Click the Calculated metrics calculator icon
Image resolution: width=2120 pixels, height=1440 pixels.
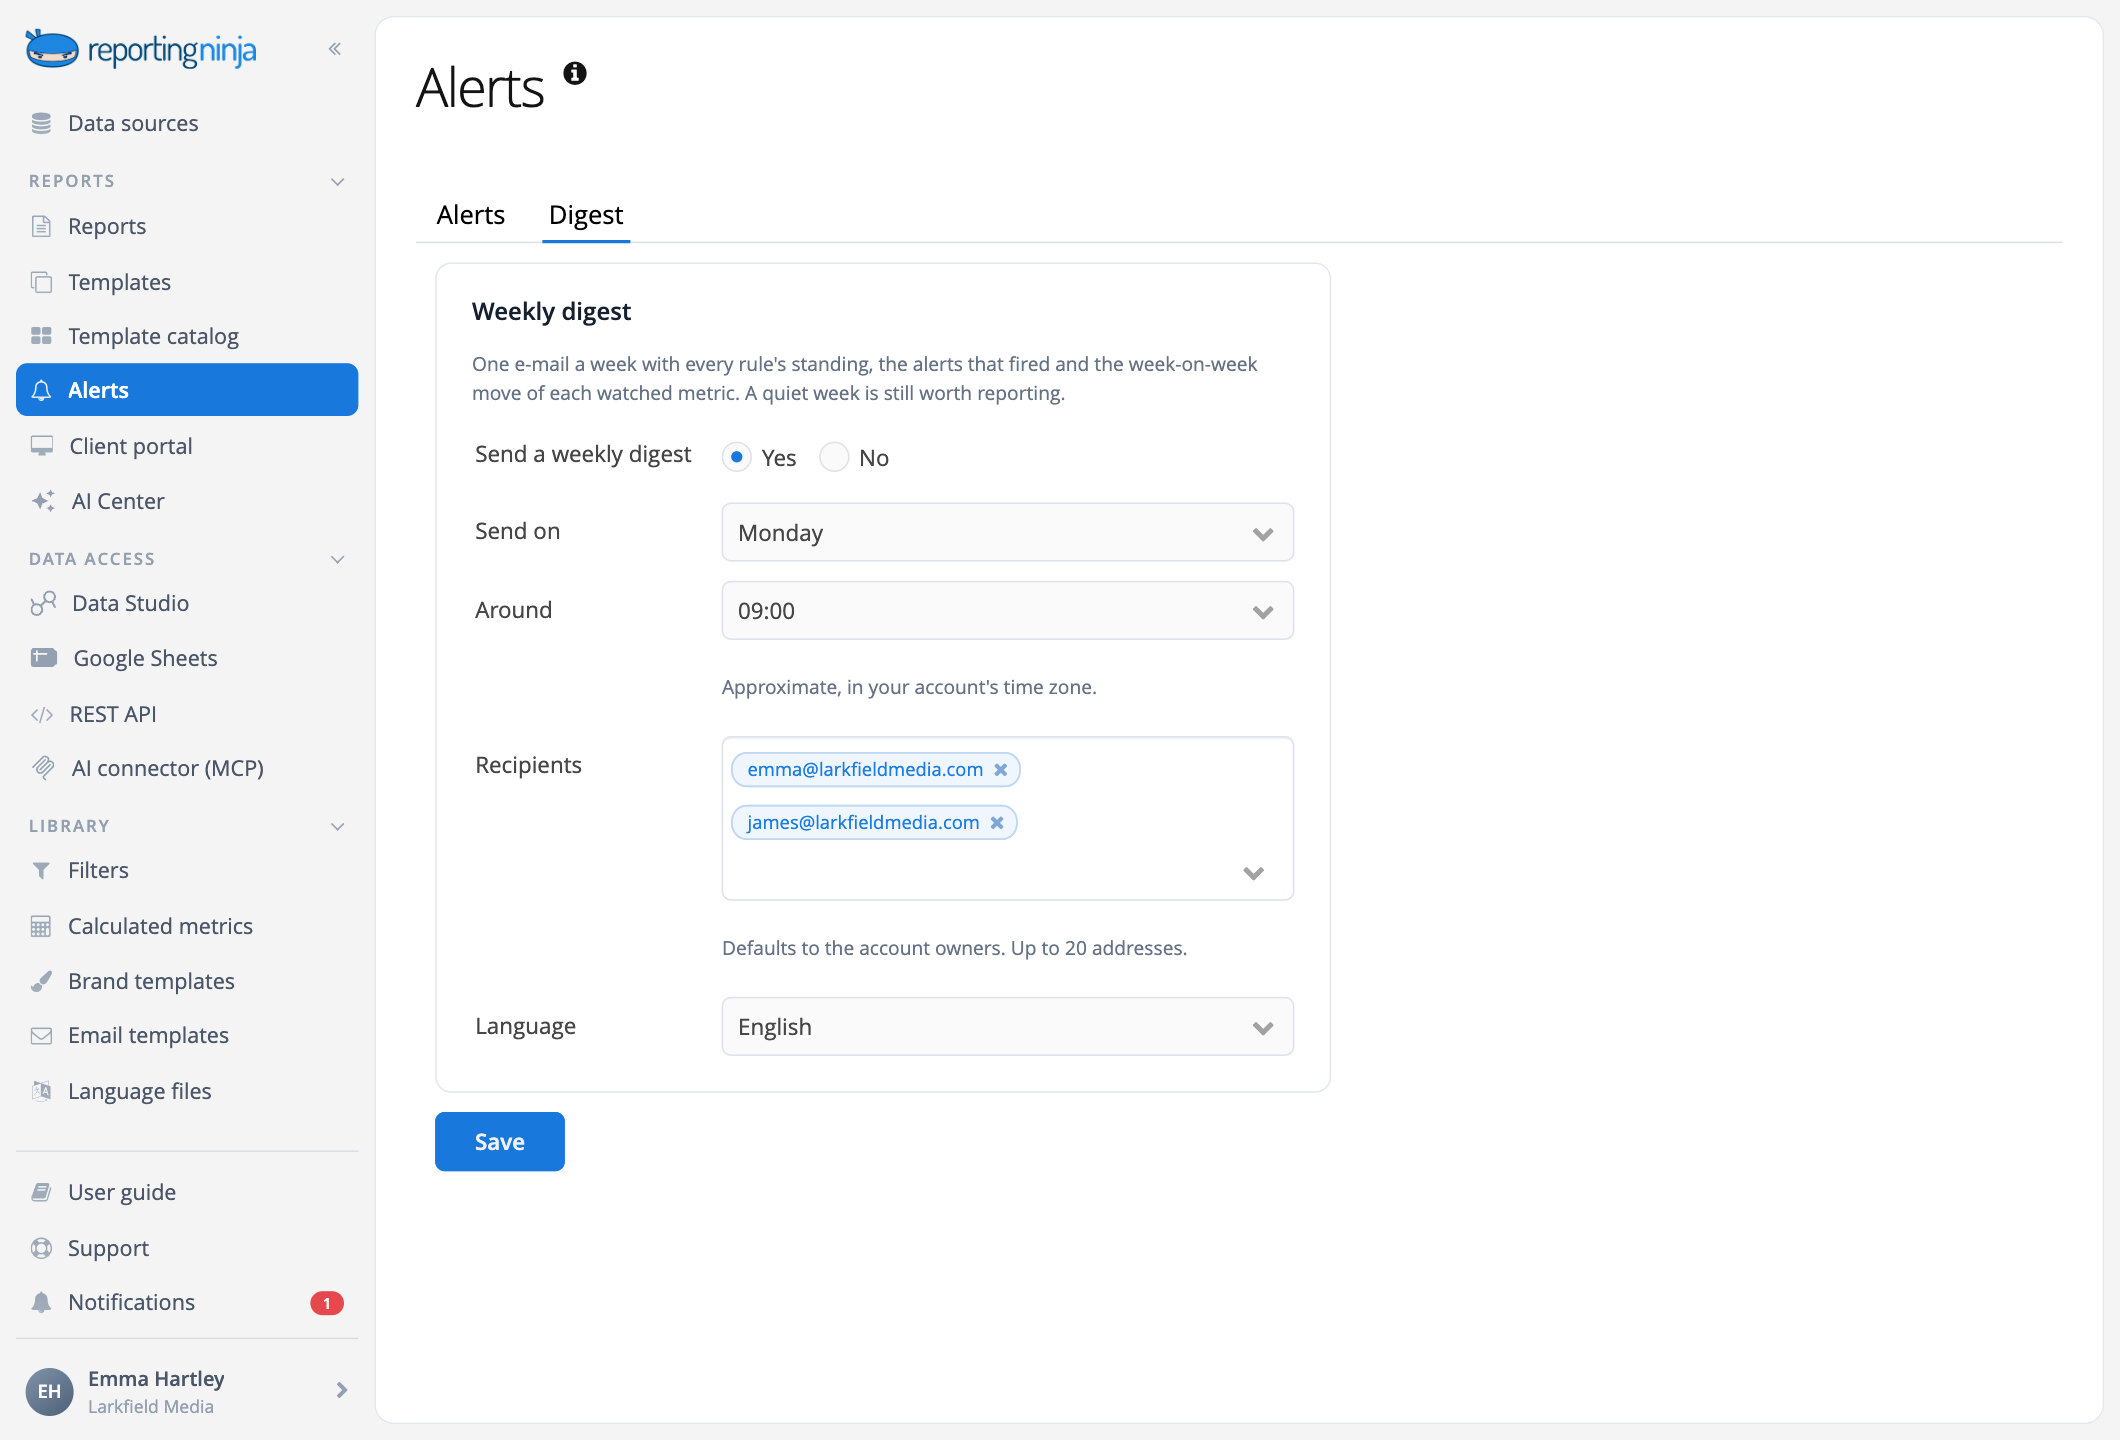coord(41,926)
